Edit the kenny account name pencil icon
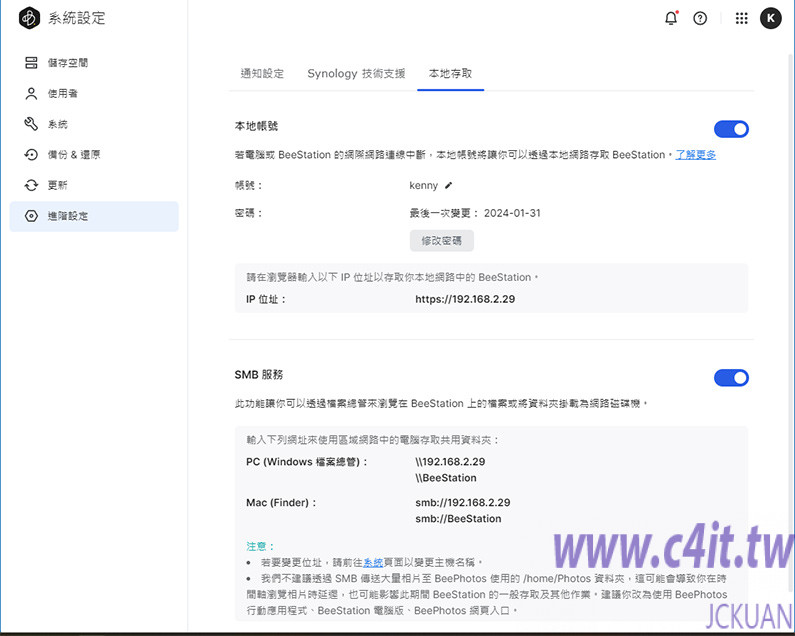This screenshot has height=636, width=795. click(448, 186)
